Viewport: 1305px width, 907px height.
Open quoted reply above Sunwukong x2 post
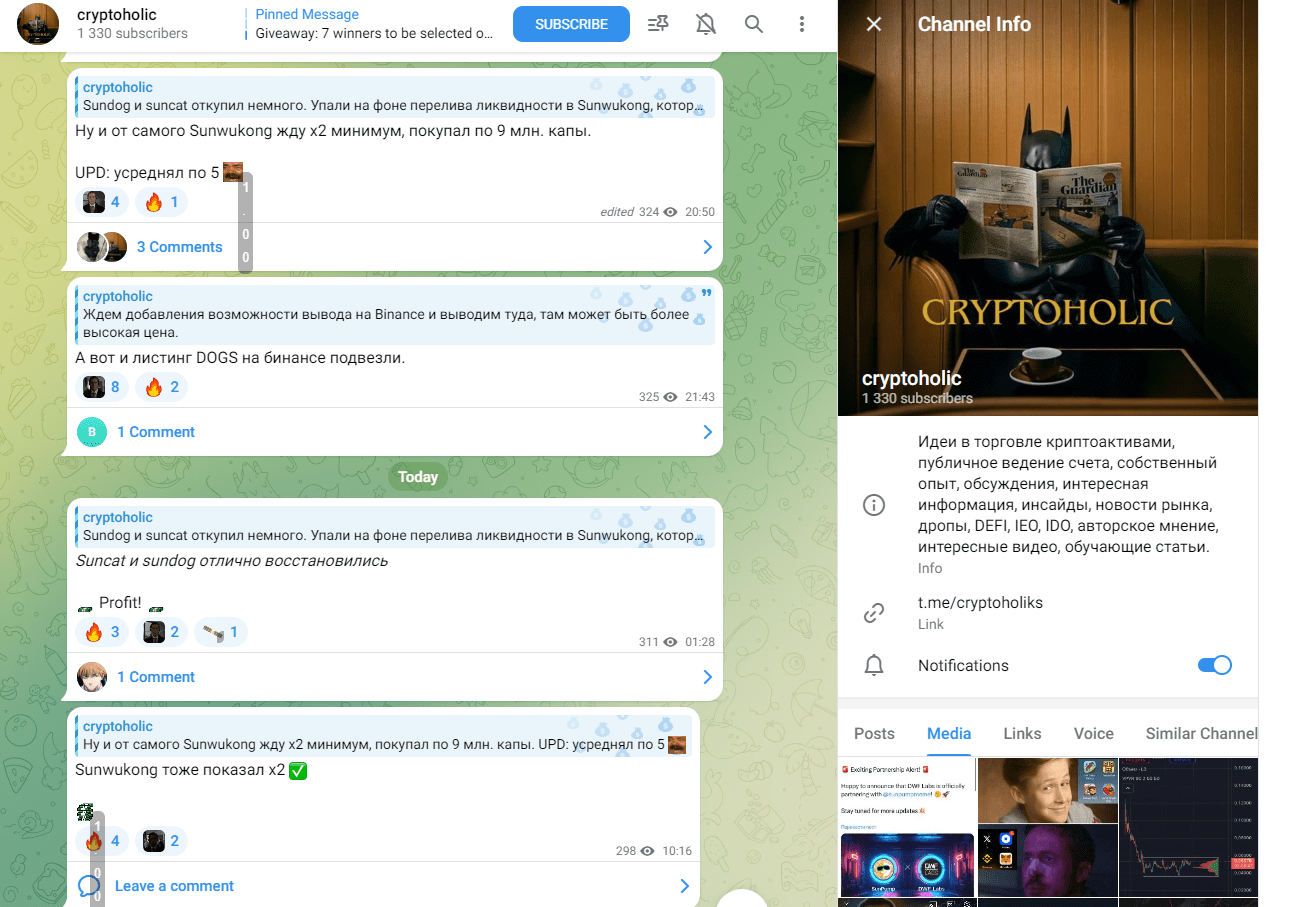coord(383,735)
